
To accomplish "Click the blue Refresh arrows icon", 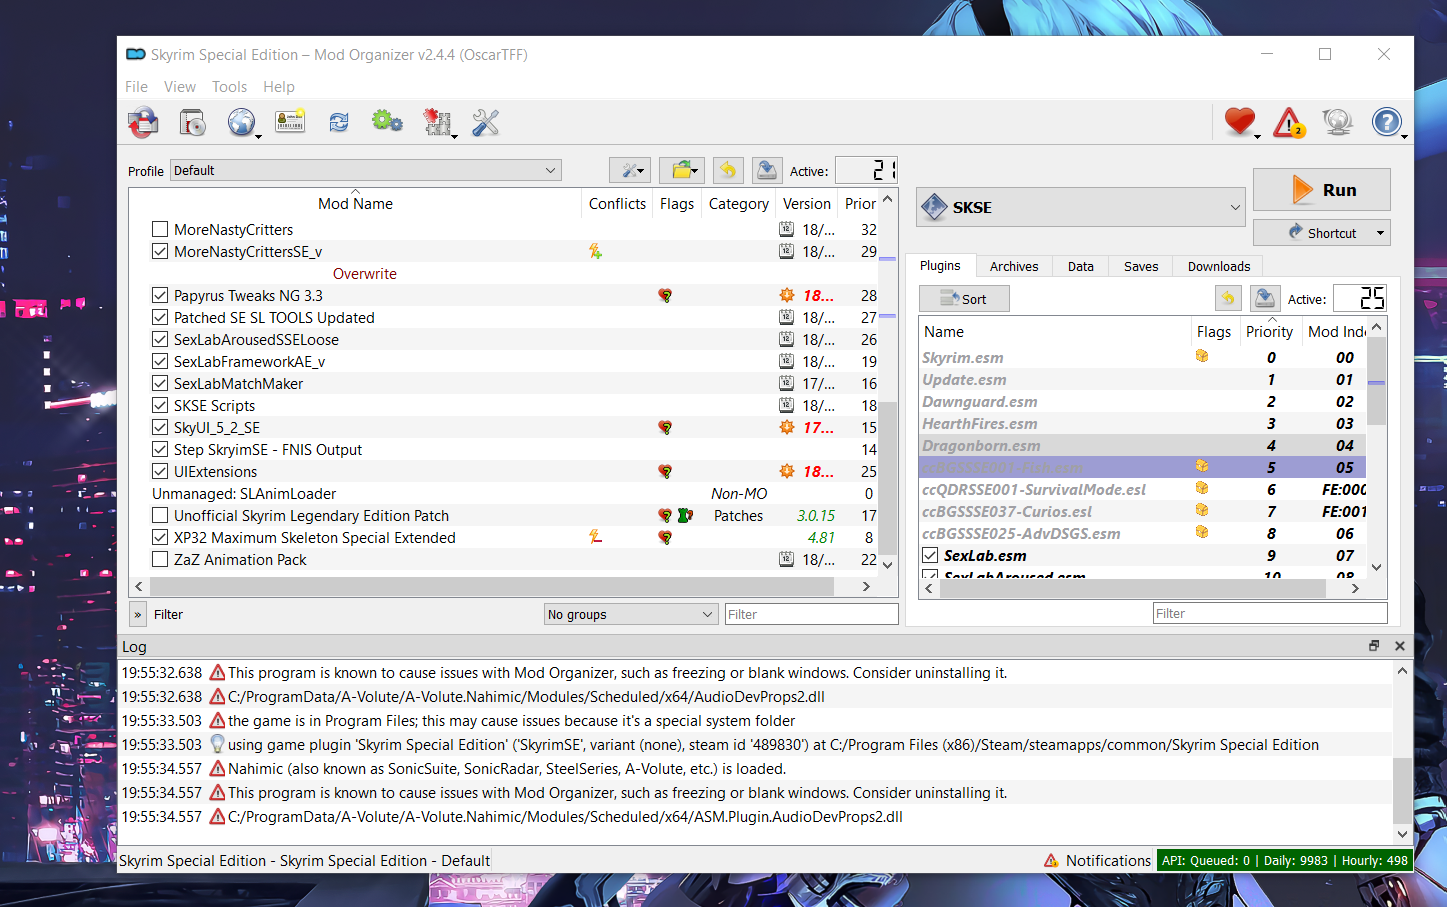I will 339,122.
